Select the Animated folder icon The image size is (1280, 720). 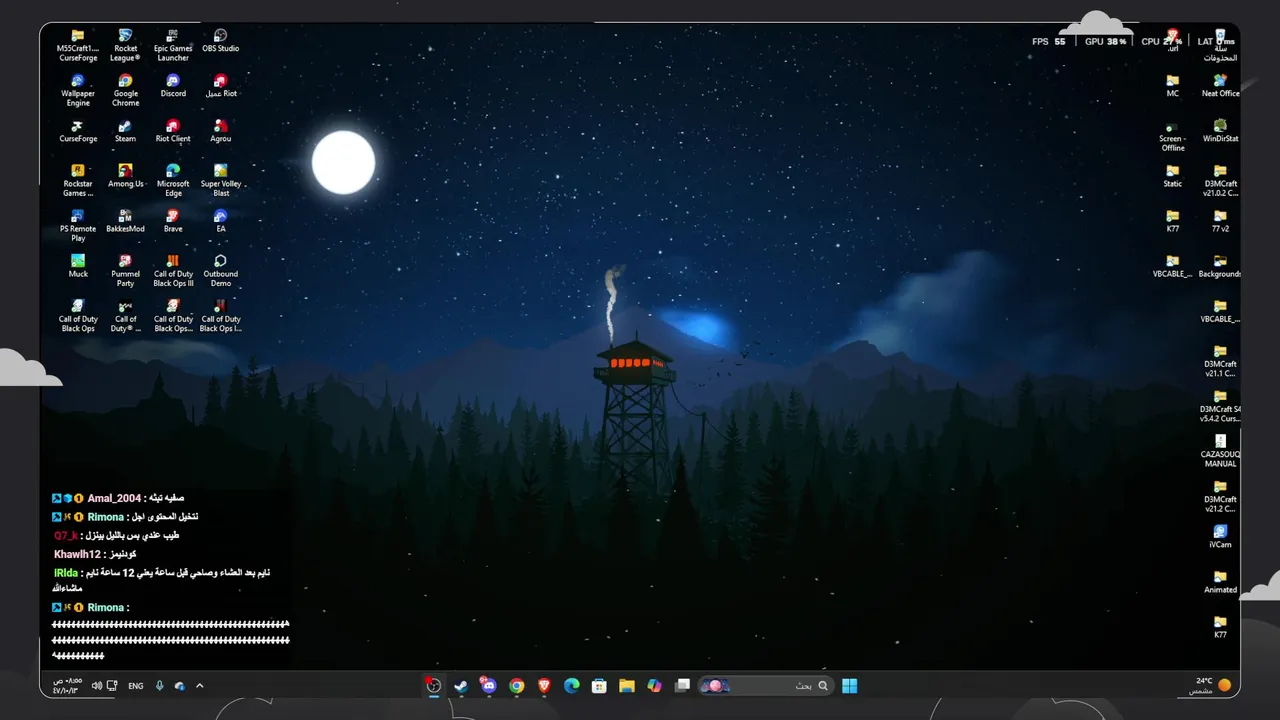(x=1220, y=581)
